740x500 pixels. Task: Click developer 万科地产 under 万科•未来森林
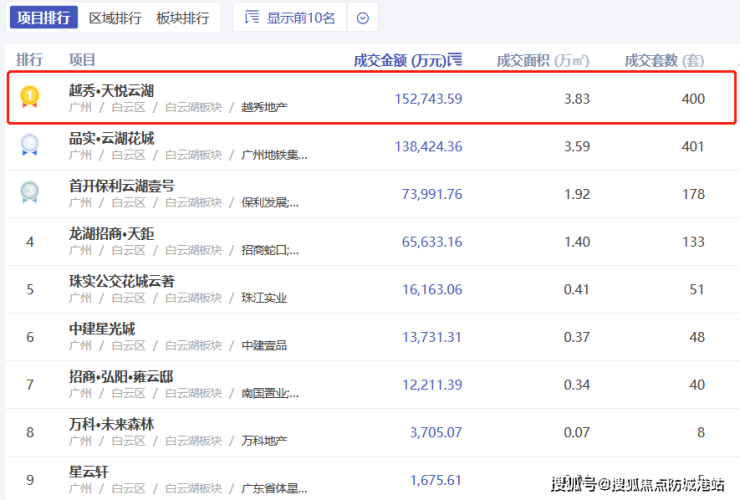pos(264,441)
